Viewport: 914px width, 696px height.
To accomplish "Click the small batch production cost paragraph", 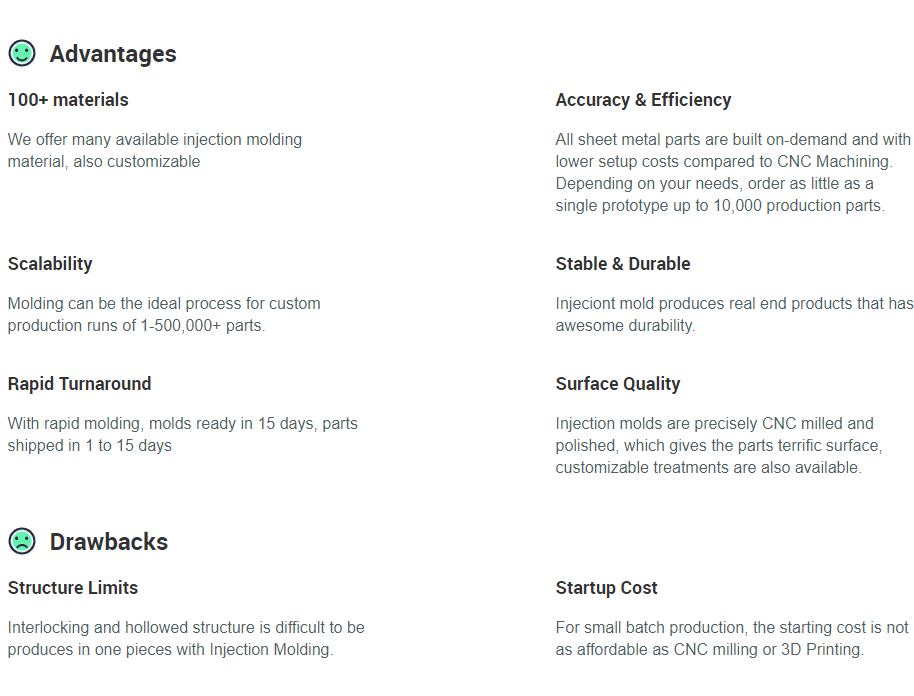I will pyautogui.click(x=732, y=638).
